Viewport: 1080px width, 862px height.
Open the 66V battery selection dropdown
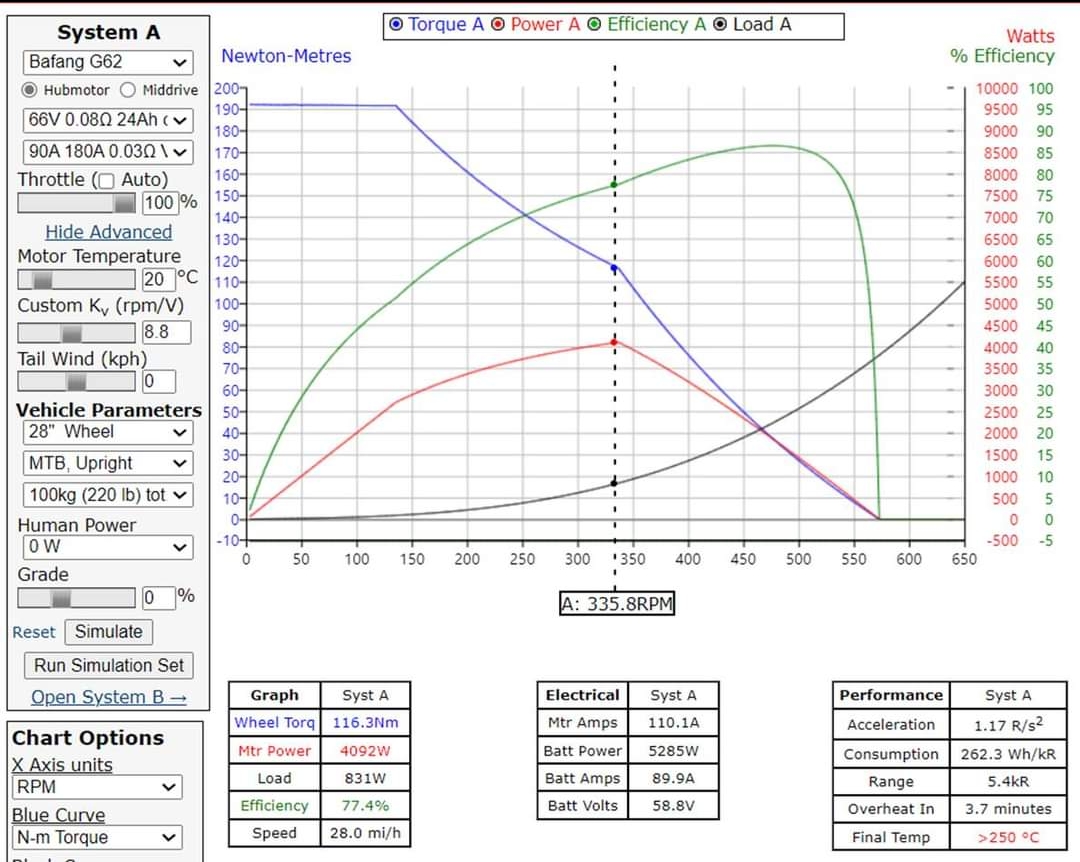[107, 120]
